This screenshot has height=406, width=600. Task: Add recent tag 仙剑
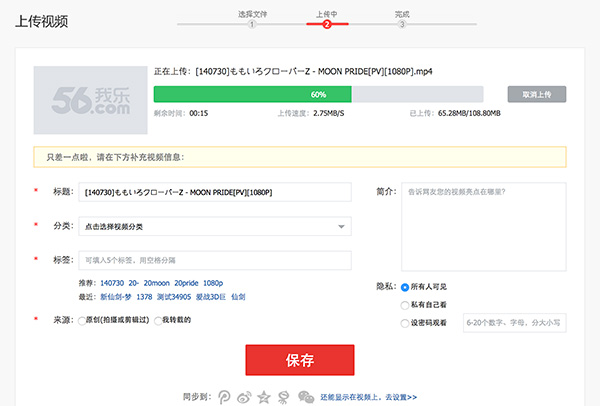point(238,297)
